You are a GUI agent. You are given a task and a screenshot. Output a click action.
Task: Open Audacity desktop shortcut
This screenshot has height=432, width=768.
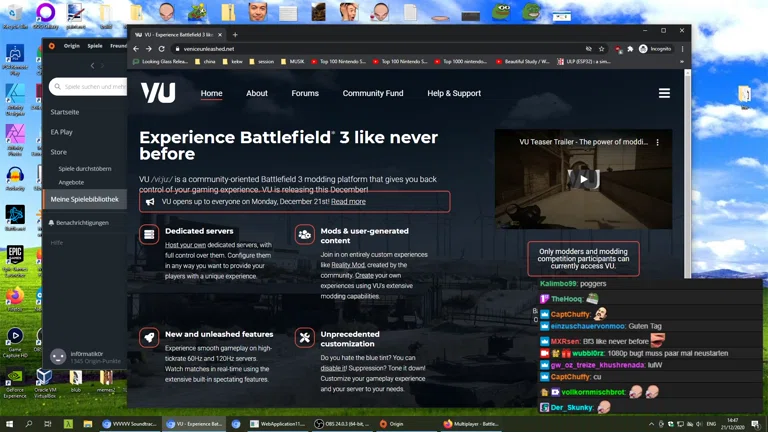(15, 177)
